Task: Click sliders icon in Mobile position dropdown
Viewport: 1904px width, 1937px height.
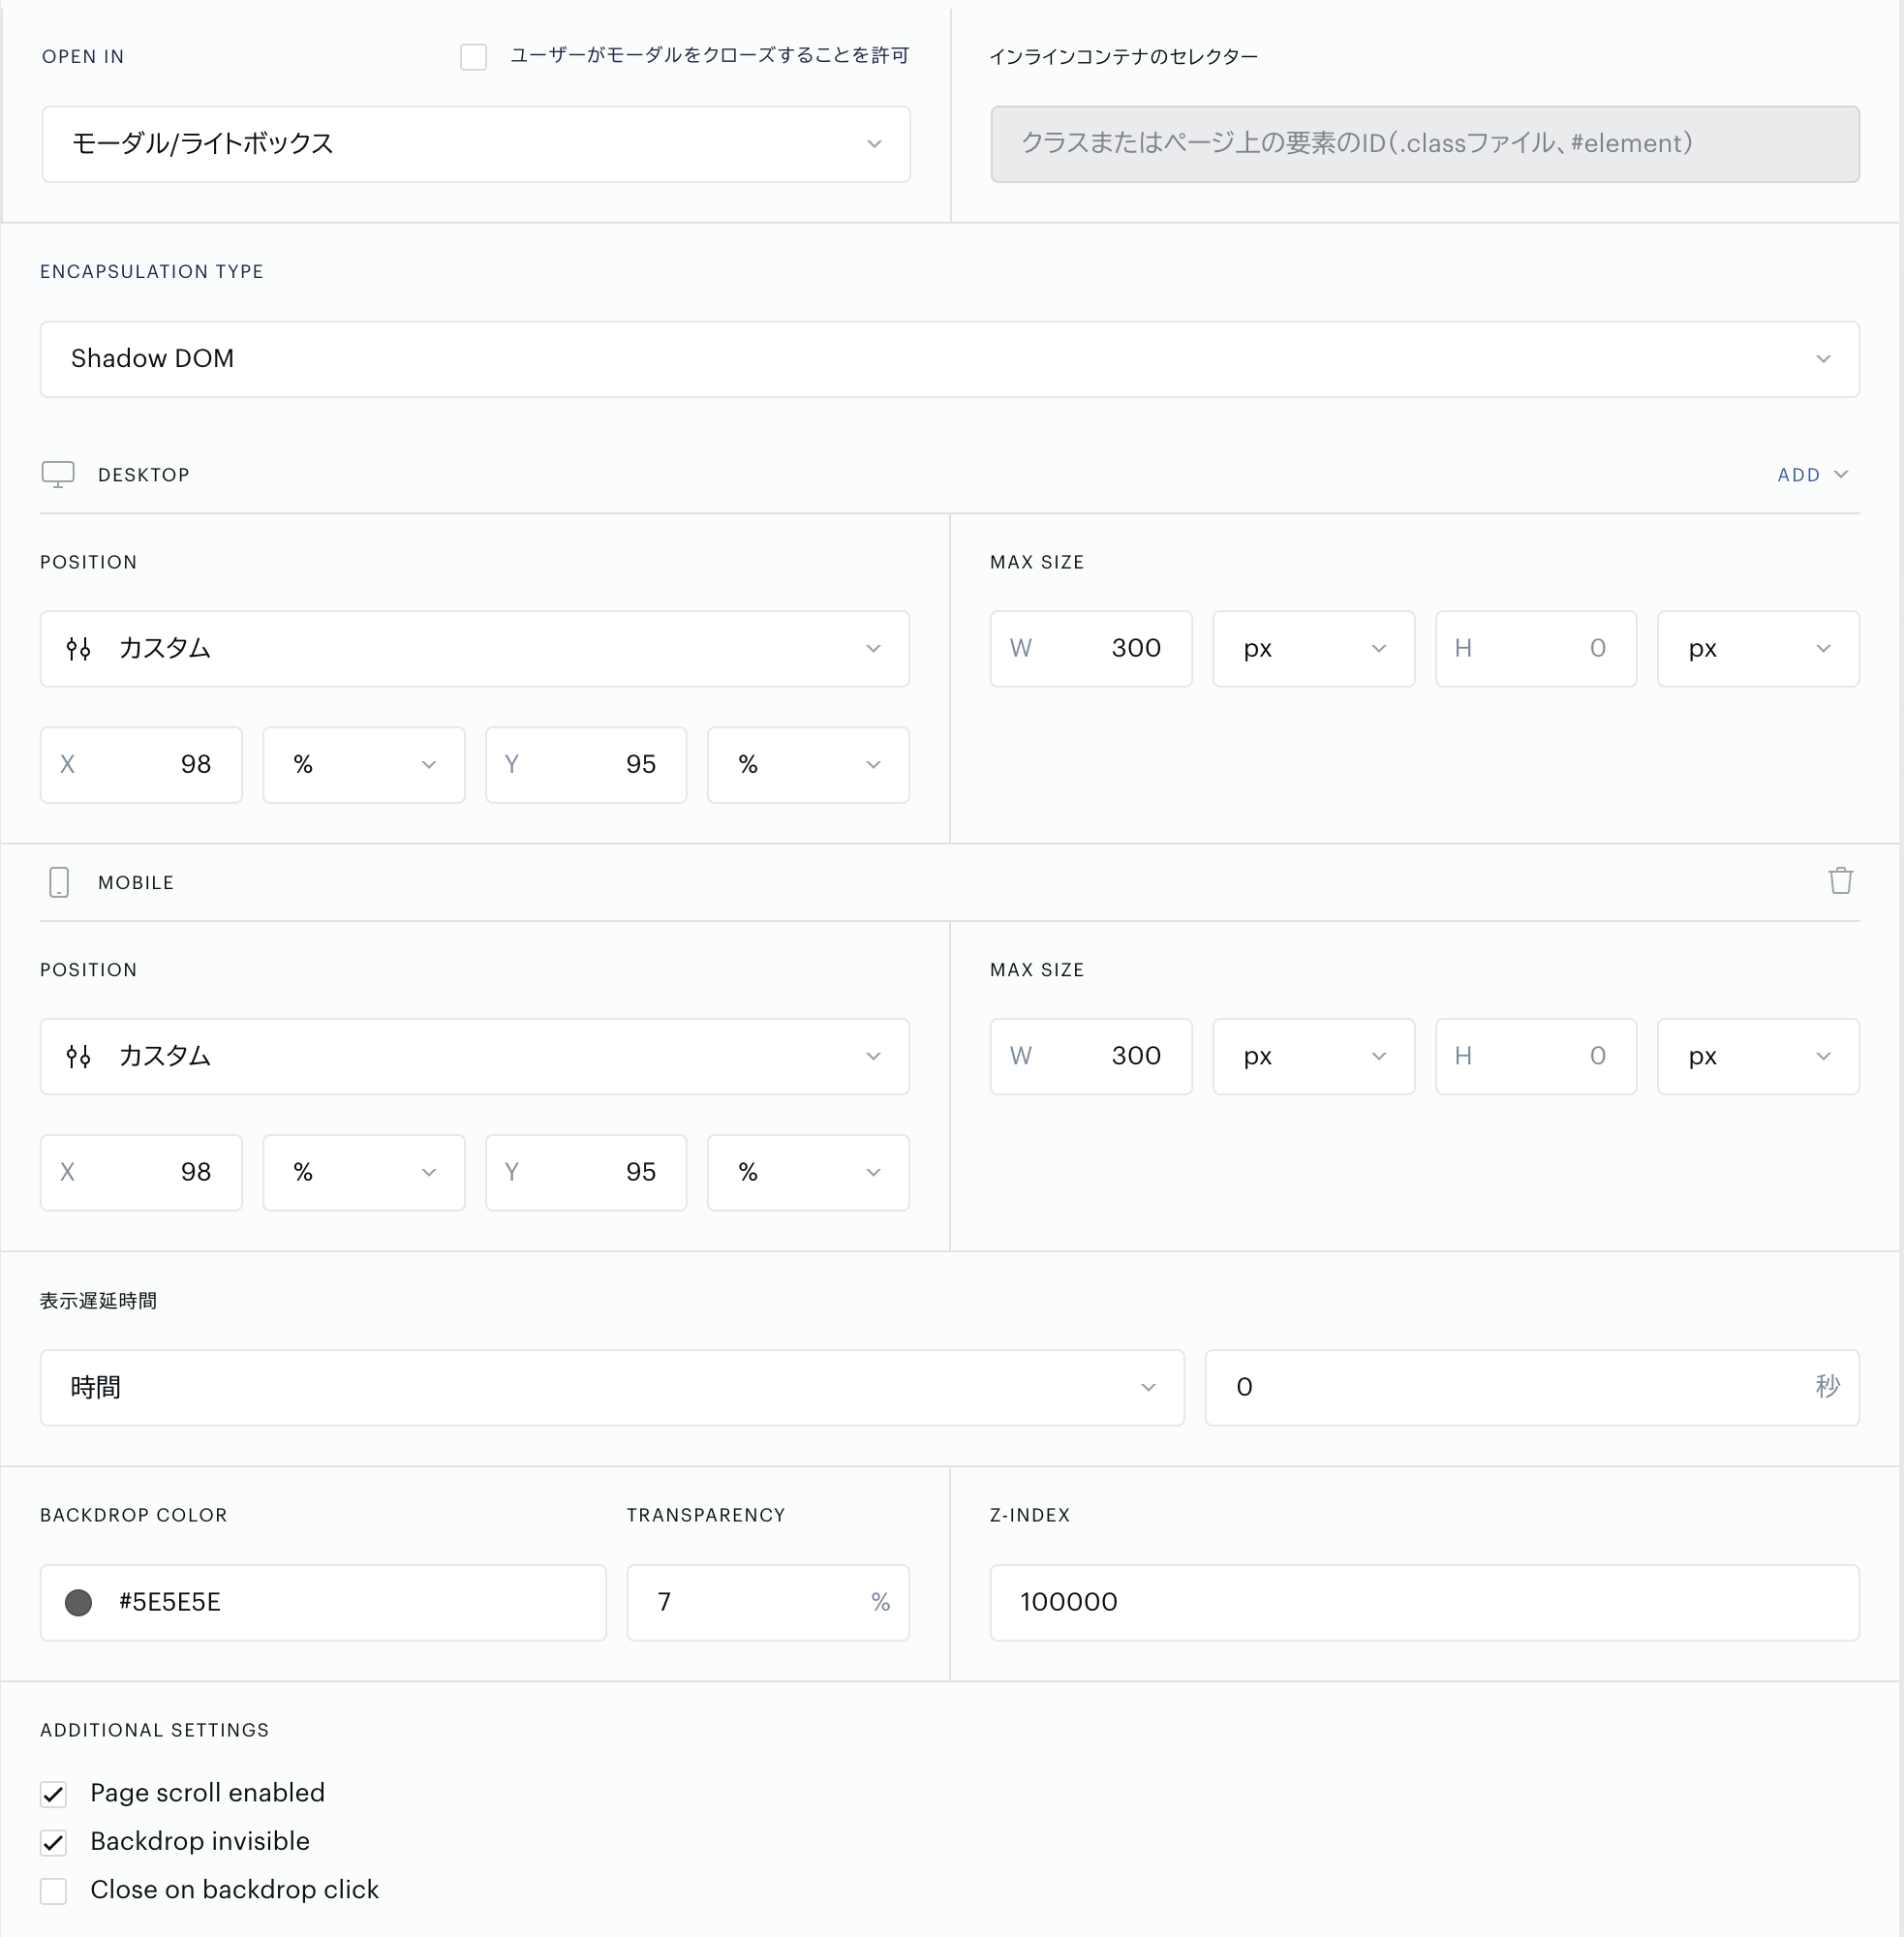Action: 79,1056
